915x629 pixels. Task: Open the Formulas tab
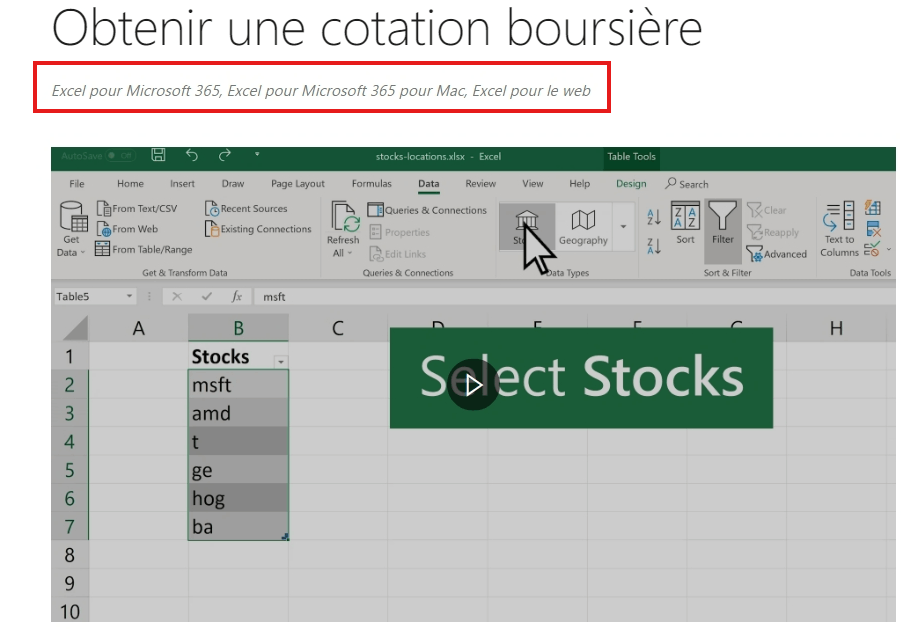372,184
